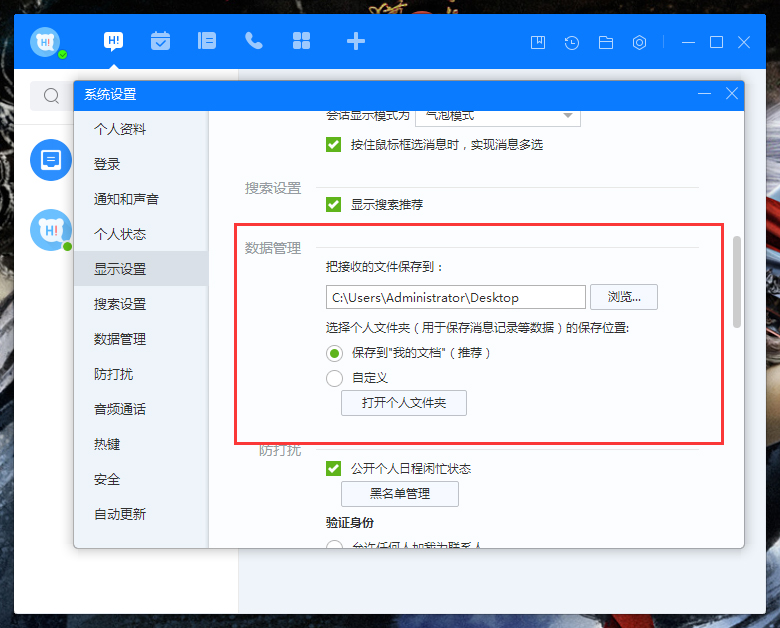Click 打开个人文件夹 button
780x628 pixels.
403,403
